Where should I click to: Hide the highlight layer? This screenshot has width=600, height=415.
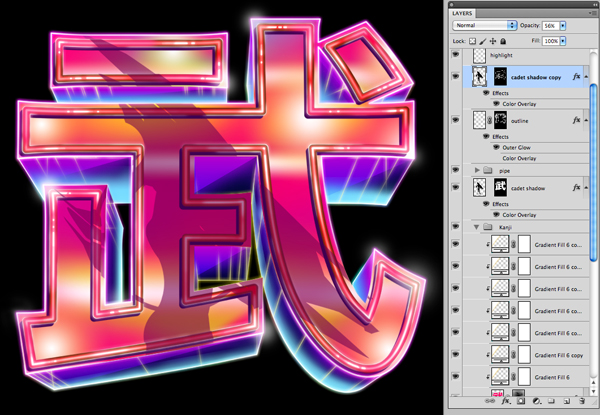click(455, 55)
